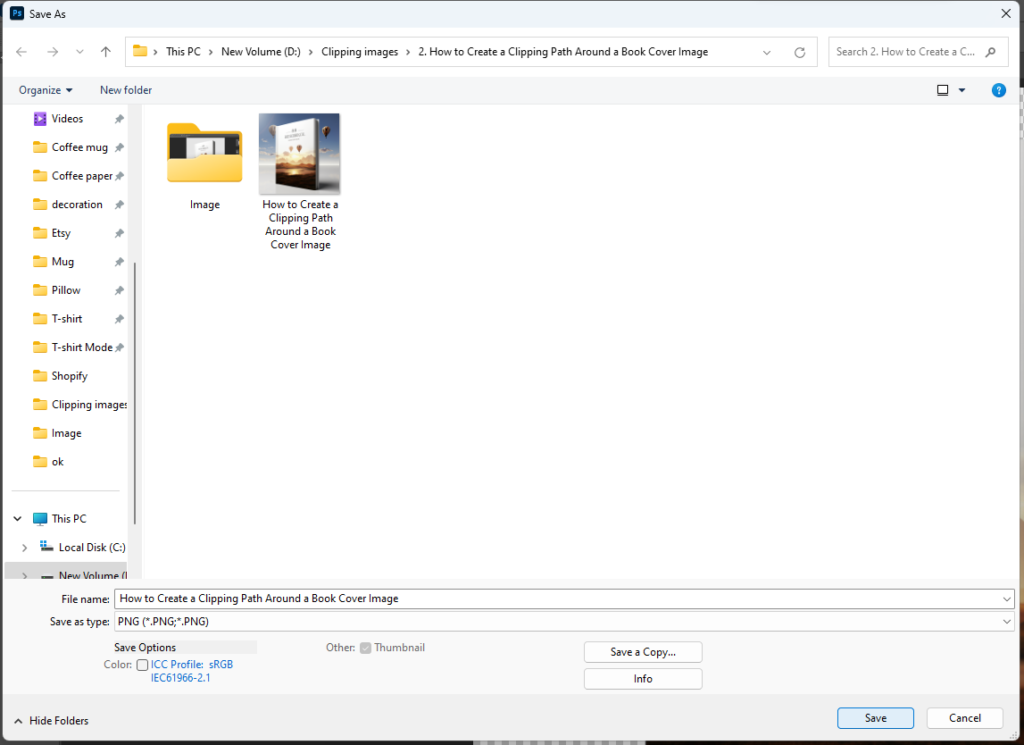This screenshot has width=1024, height=745.
Task: Click the navigation pane scrollbar
Action: (135, 392)
